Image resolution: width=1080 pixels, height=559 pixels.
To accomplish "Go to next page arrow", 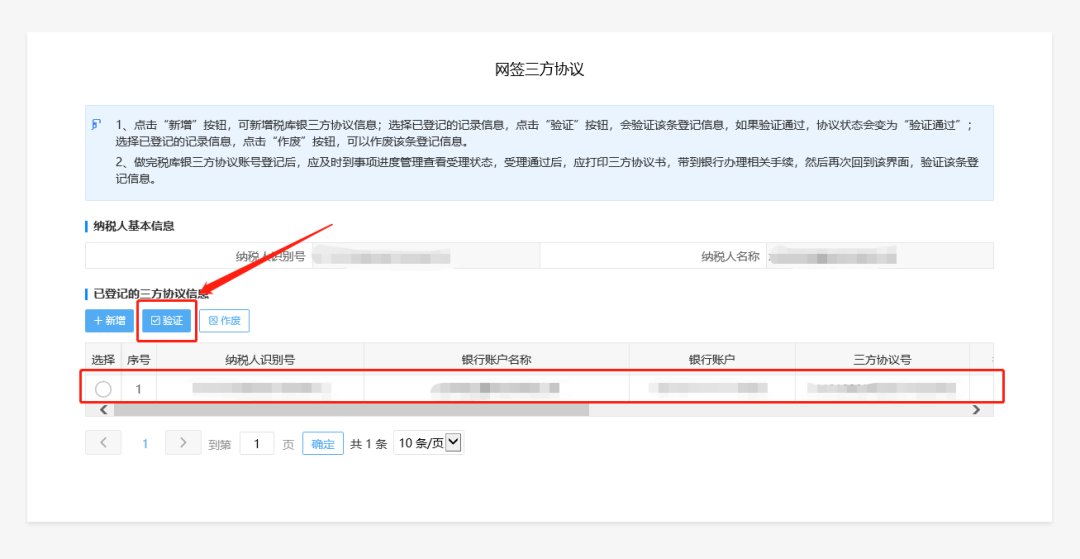I will pyautogui.click(x=183, y=443).
